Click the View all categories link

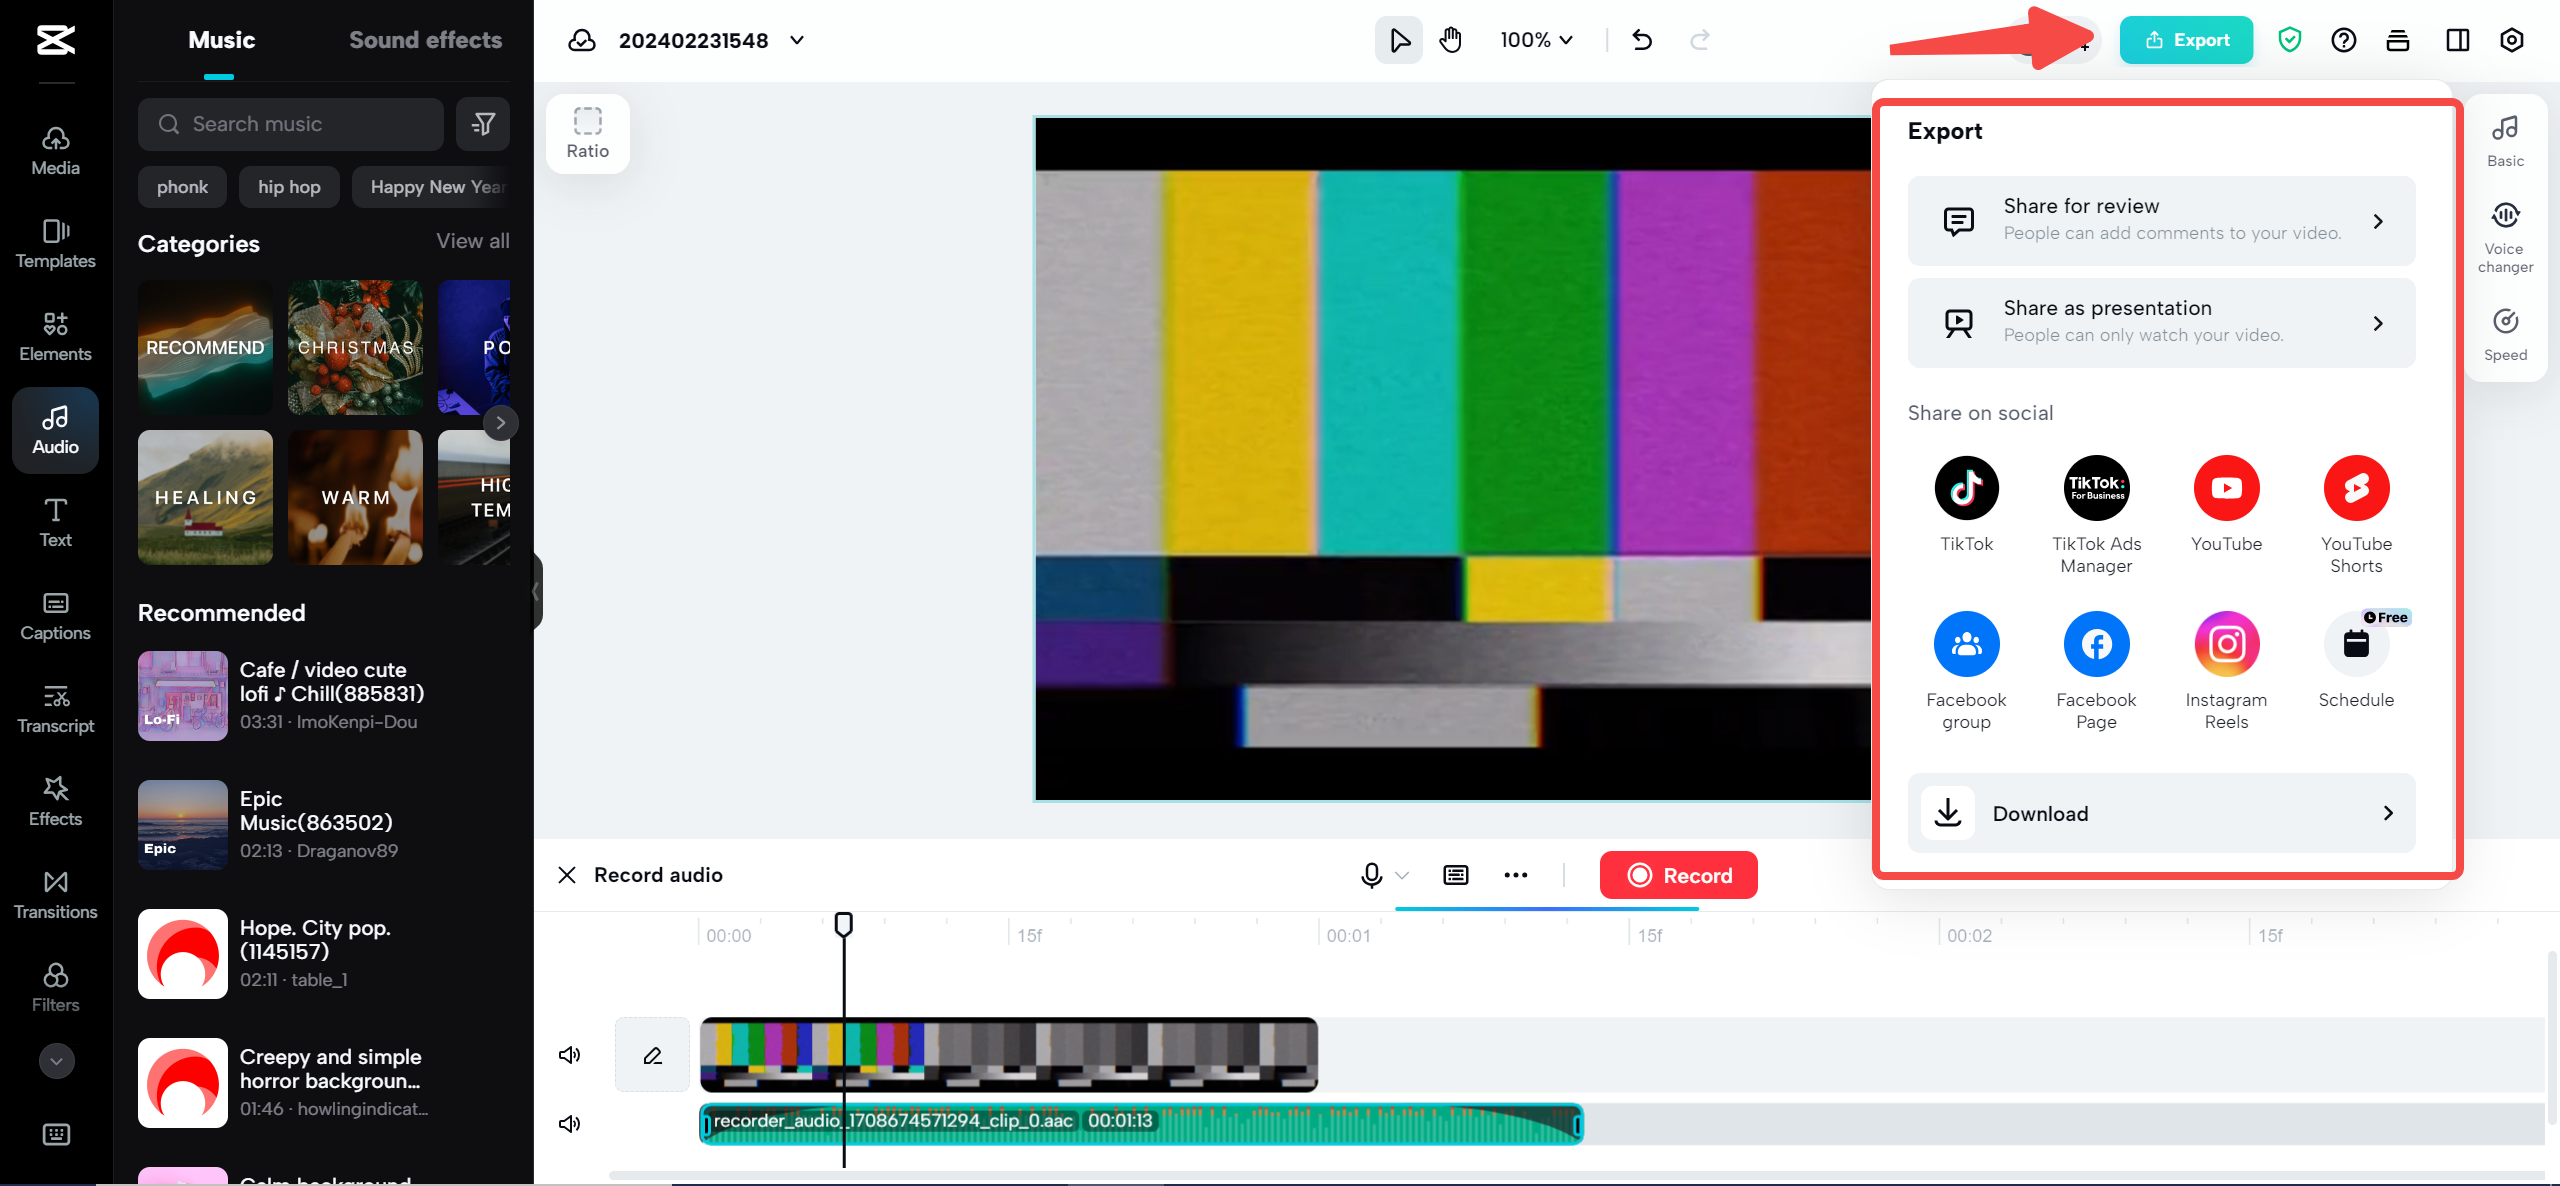point(472,241)
